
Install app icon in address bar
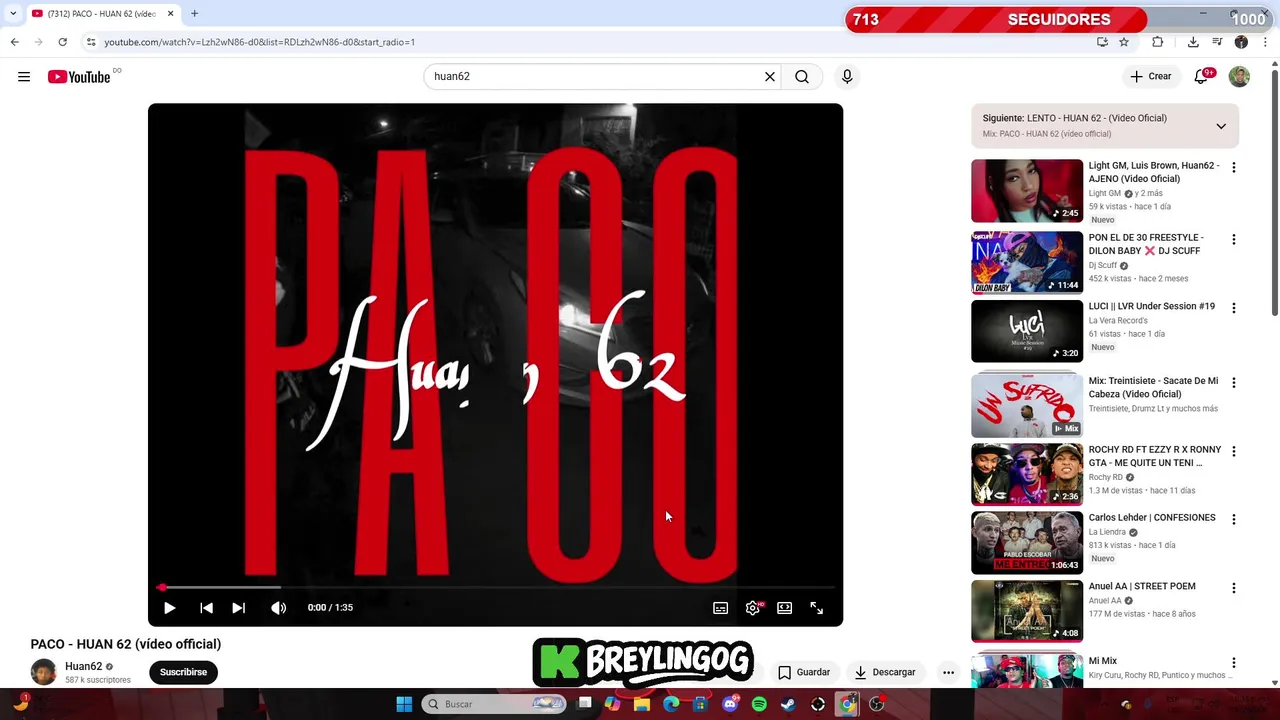[1102, 42]
